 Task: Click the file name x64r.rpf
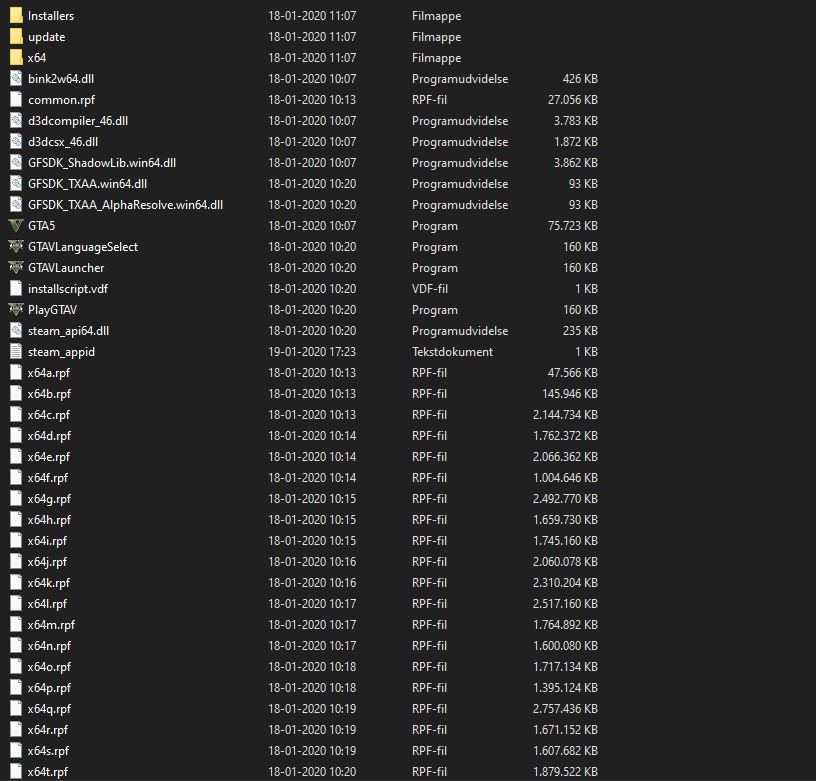pos(48,730)
